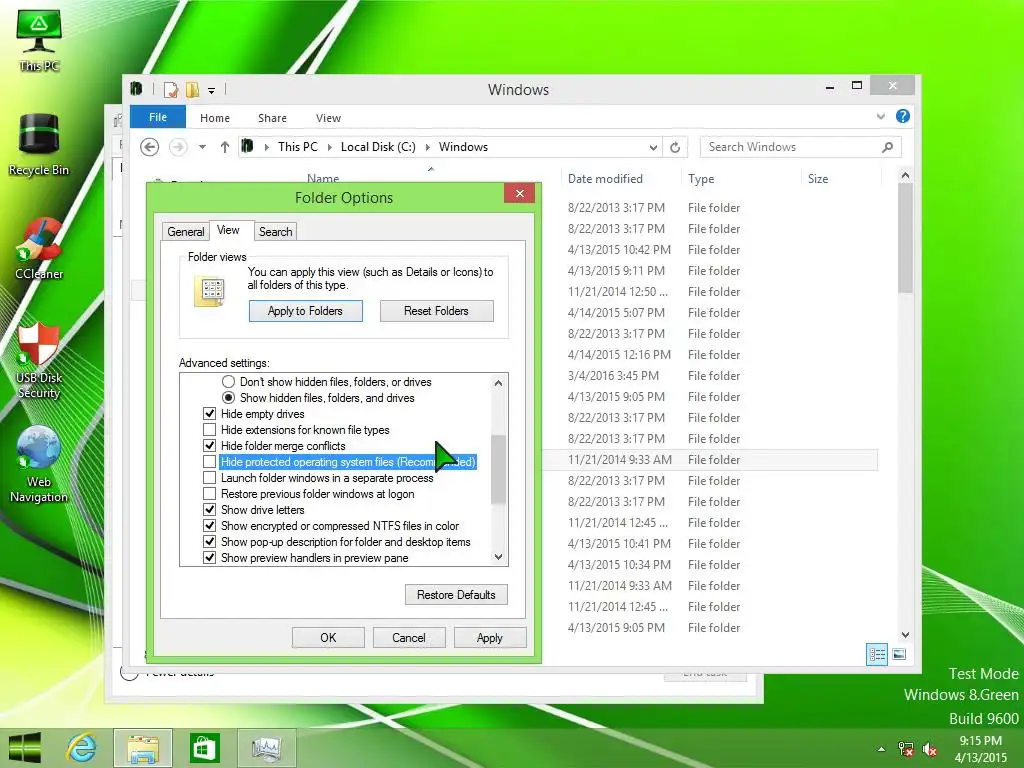Check Launch folder windows in separate process
The image size is (1024, 768).
click(210, 478)
